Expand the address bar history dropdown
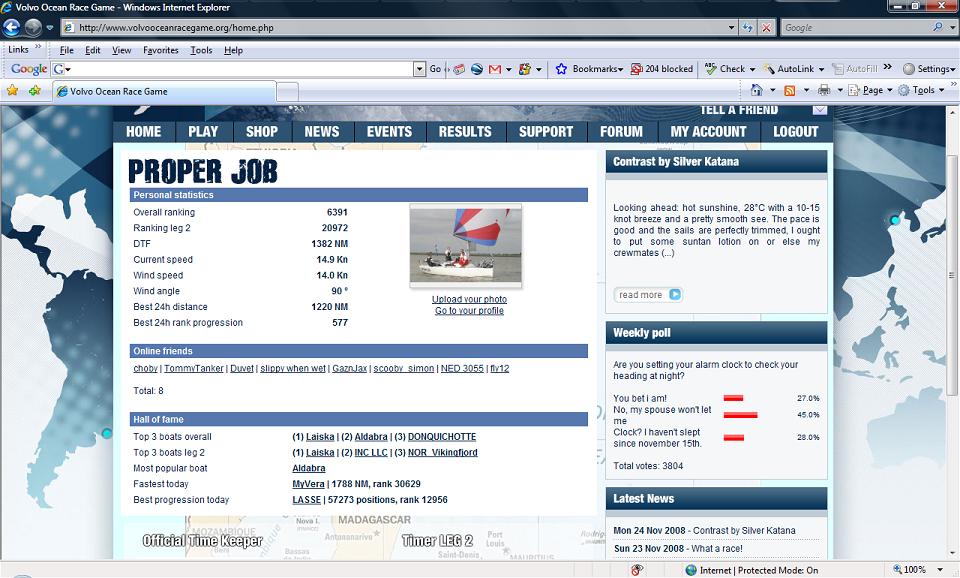960x578 pixels. [x=731, y=28]
